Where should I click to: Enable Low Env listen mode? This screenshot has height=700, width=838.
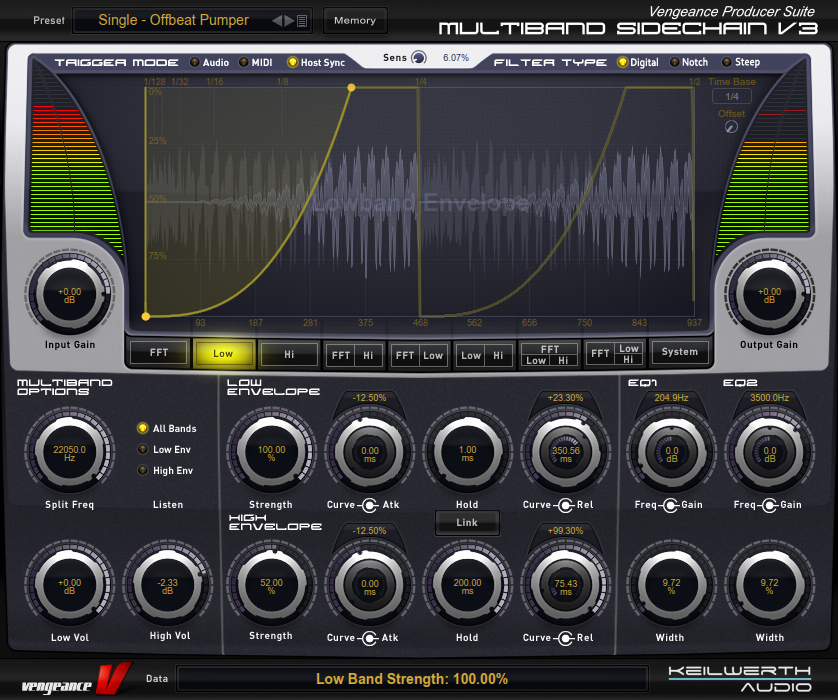[x=143, y=449]
